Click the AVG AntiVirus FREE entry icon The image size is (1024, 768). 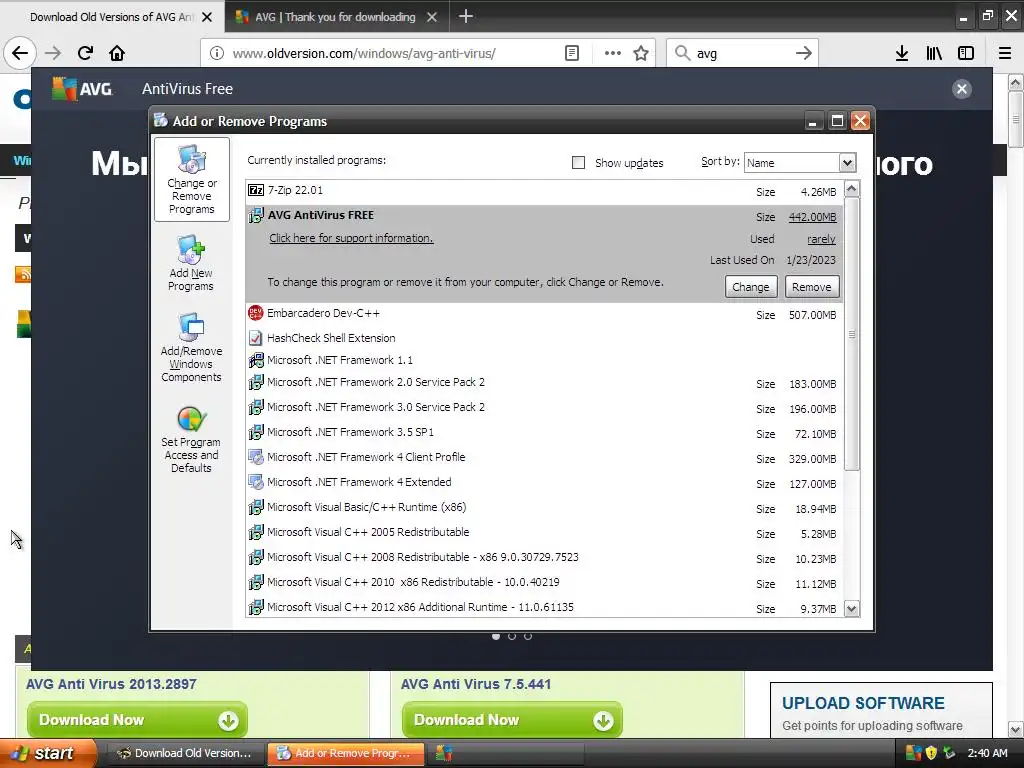[x=256, y=215]
